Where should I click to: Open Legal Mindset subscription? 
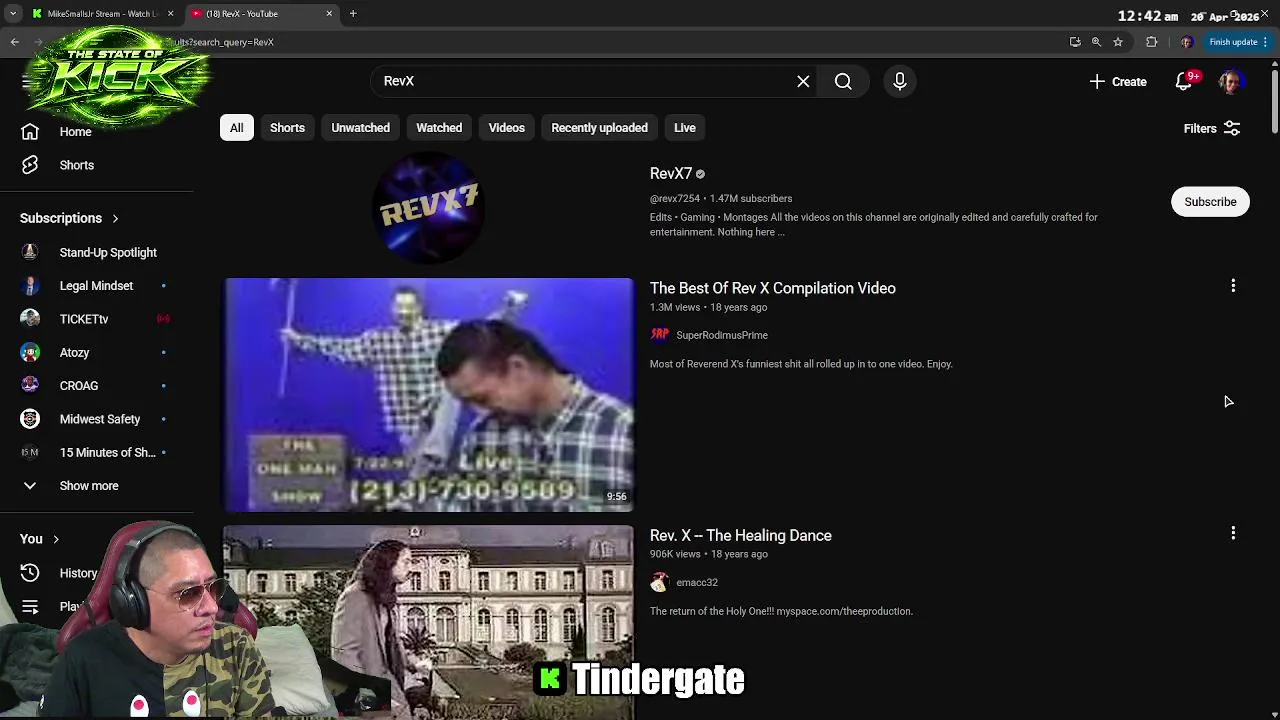[97, 286]
